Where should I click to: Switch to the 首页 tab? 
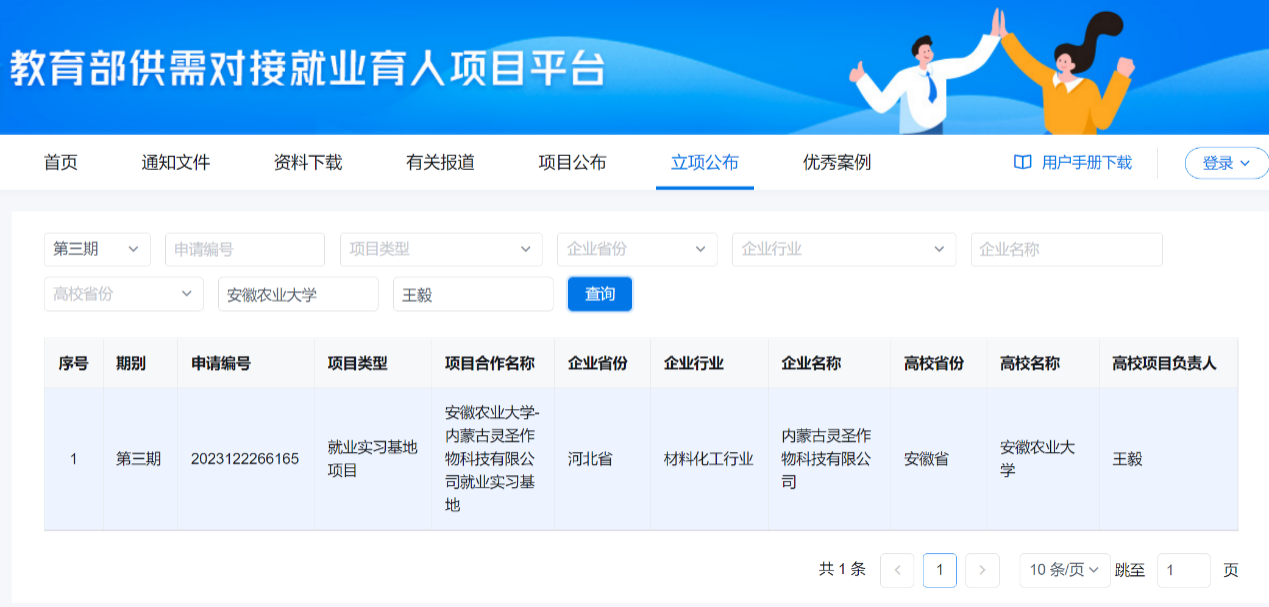61,163
